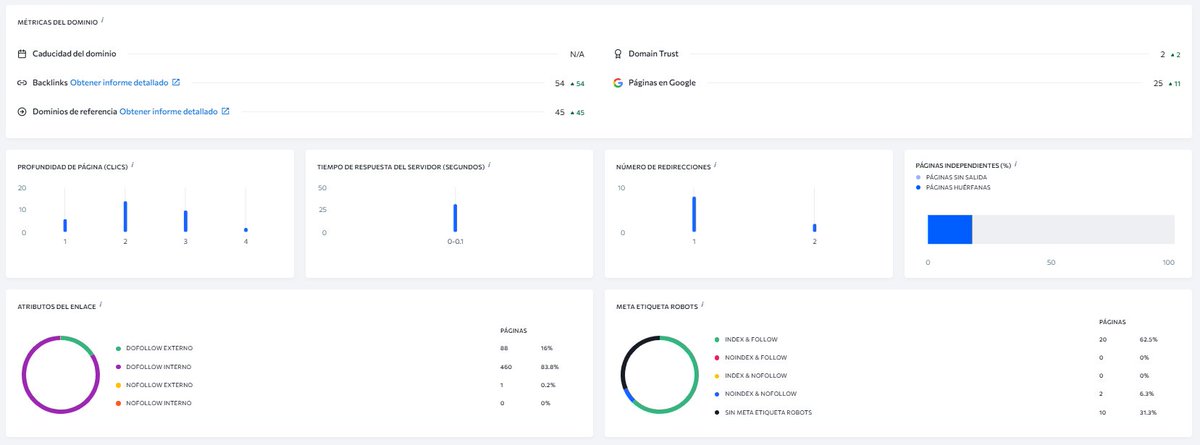Select the depth 4 point in page depth chart
Viewport: 1200px width, 445px height.
[x=245, y=230]
